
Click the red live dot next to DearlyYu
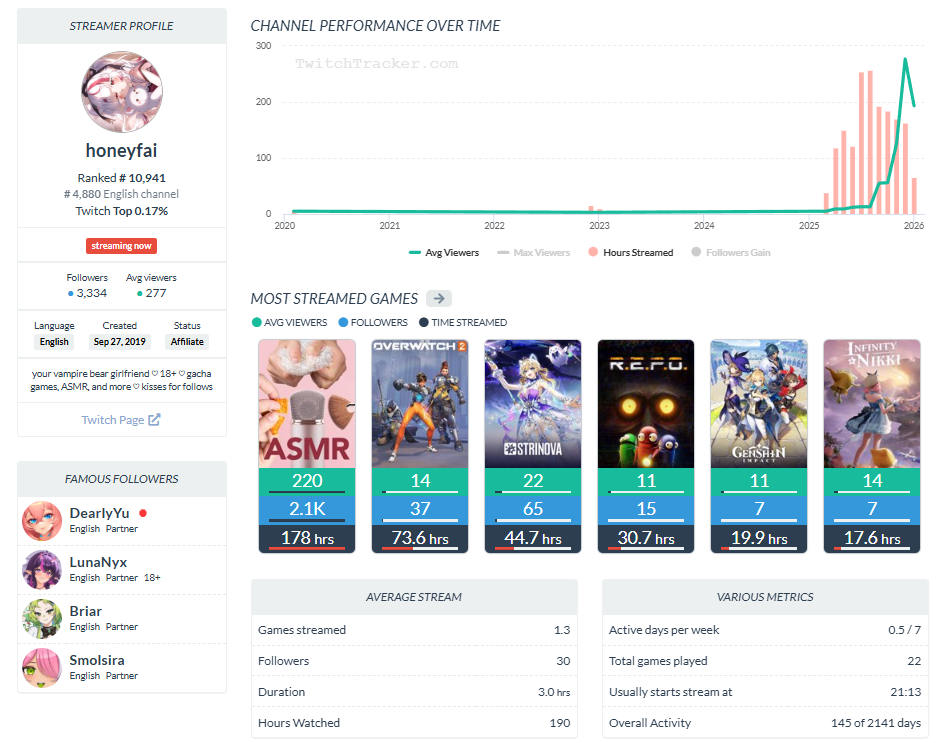[x=143, y=513]
